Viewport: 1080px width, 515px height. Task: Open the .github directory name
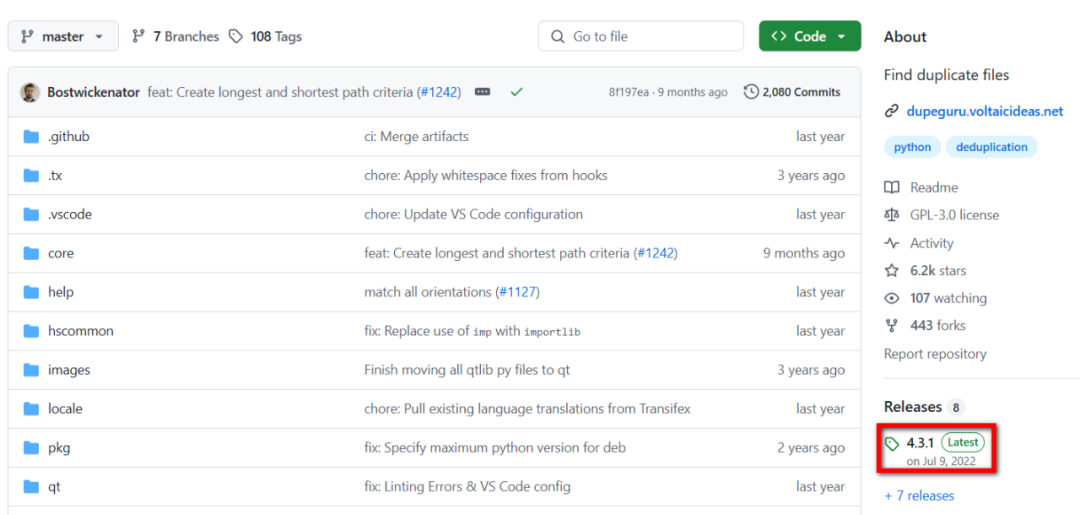coord(69,136)
